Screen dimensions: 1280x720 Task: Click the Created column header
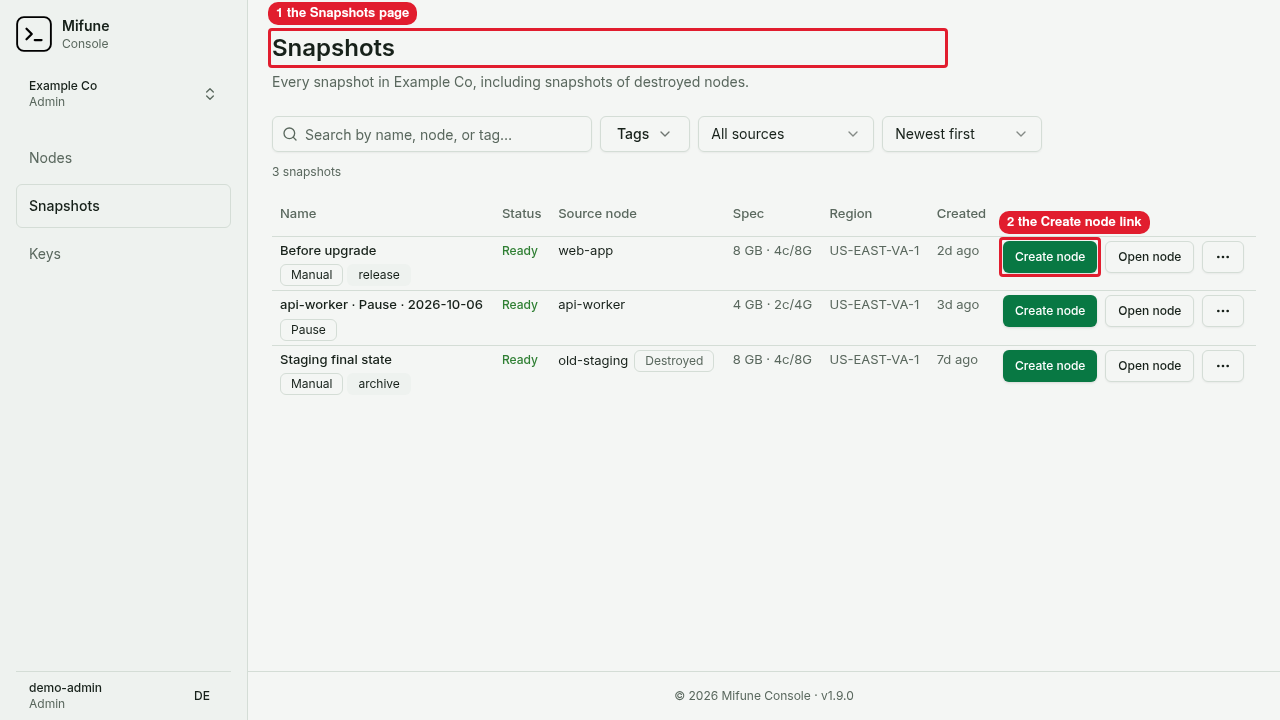tap(961, 214)
